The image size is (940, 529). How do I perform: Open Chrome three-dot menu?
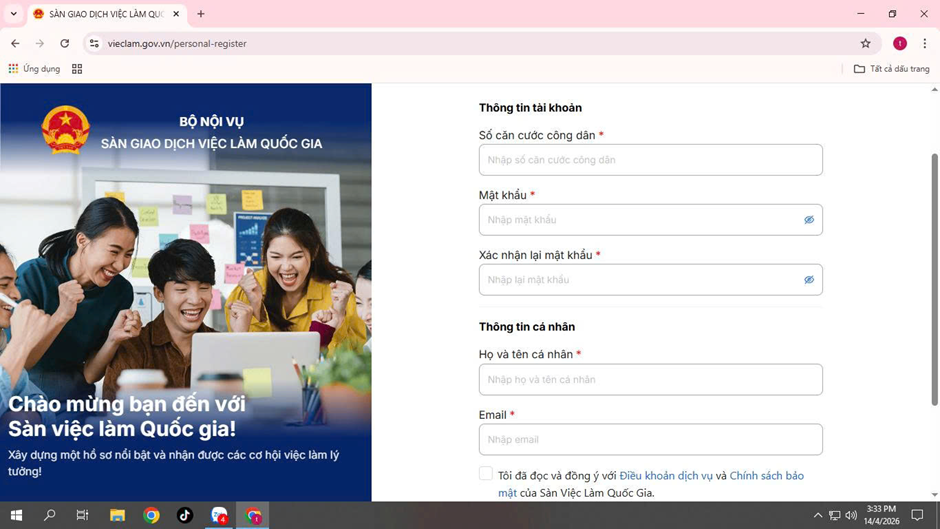click(924, 44)
